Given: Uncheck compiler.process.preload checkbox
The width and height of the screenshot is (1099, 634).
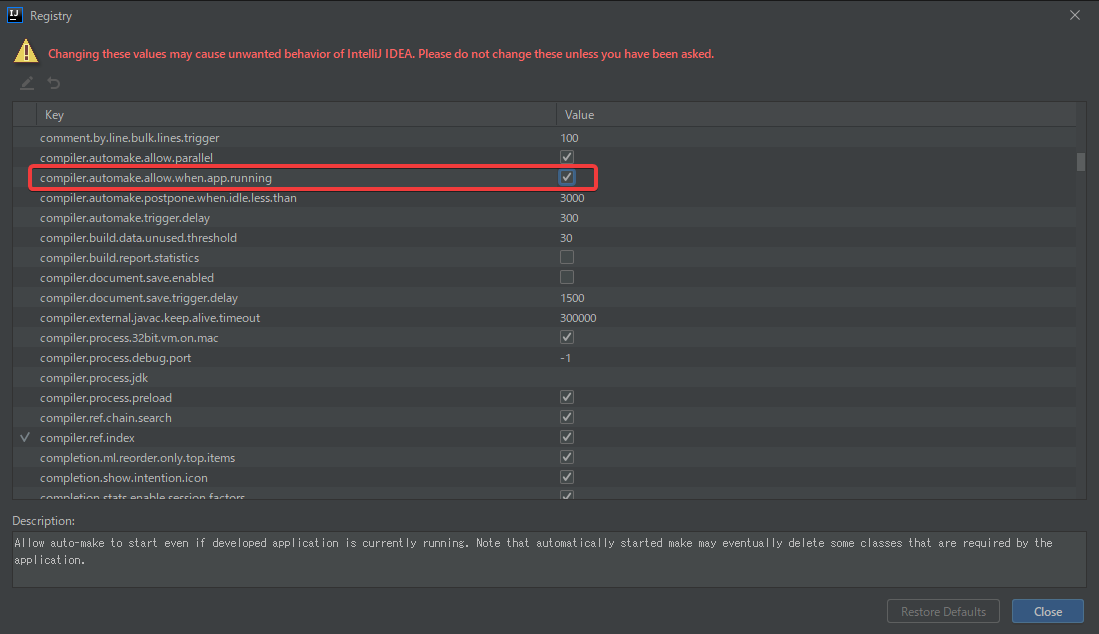Looking at the screenshot, I should [567, 398].
